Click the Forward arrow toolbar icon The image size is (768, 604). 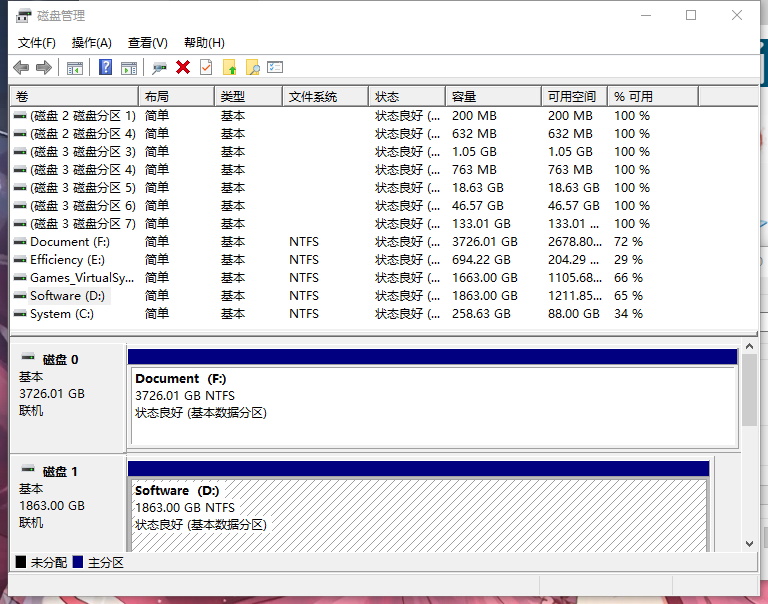pyautogui.click(x=44, y=68)
